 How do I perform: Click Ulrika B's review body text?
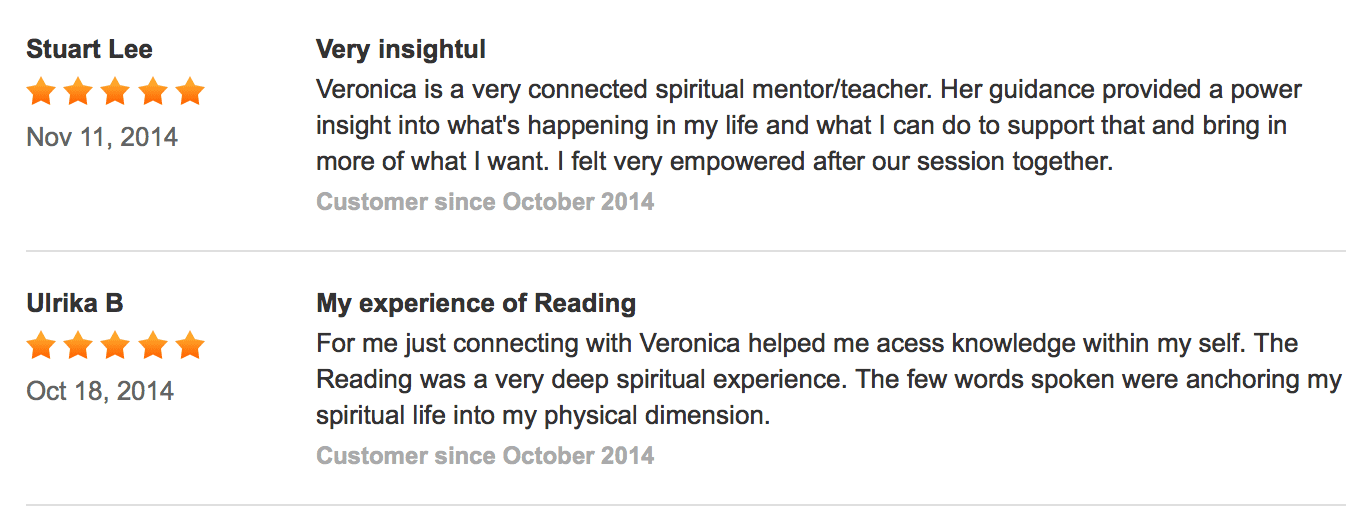coord(829,380)
